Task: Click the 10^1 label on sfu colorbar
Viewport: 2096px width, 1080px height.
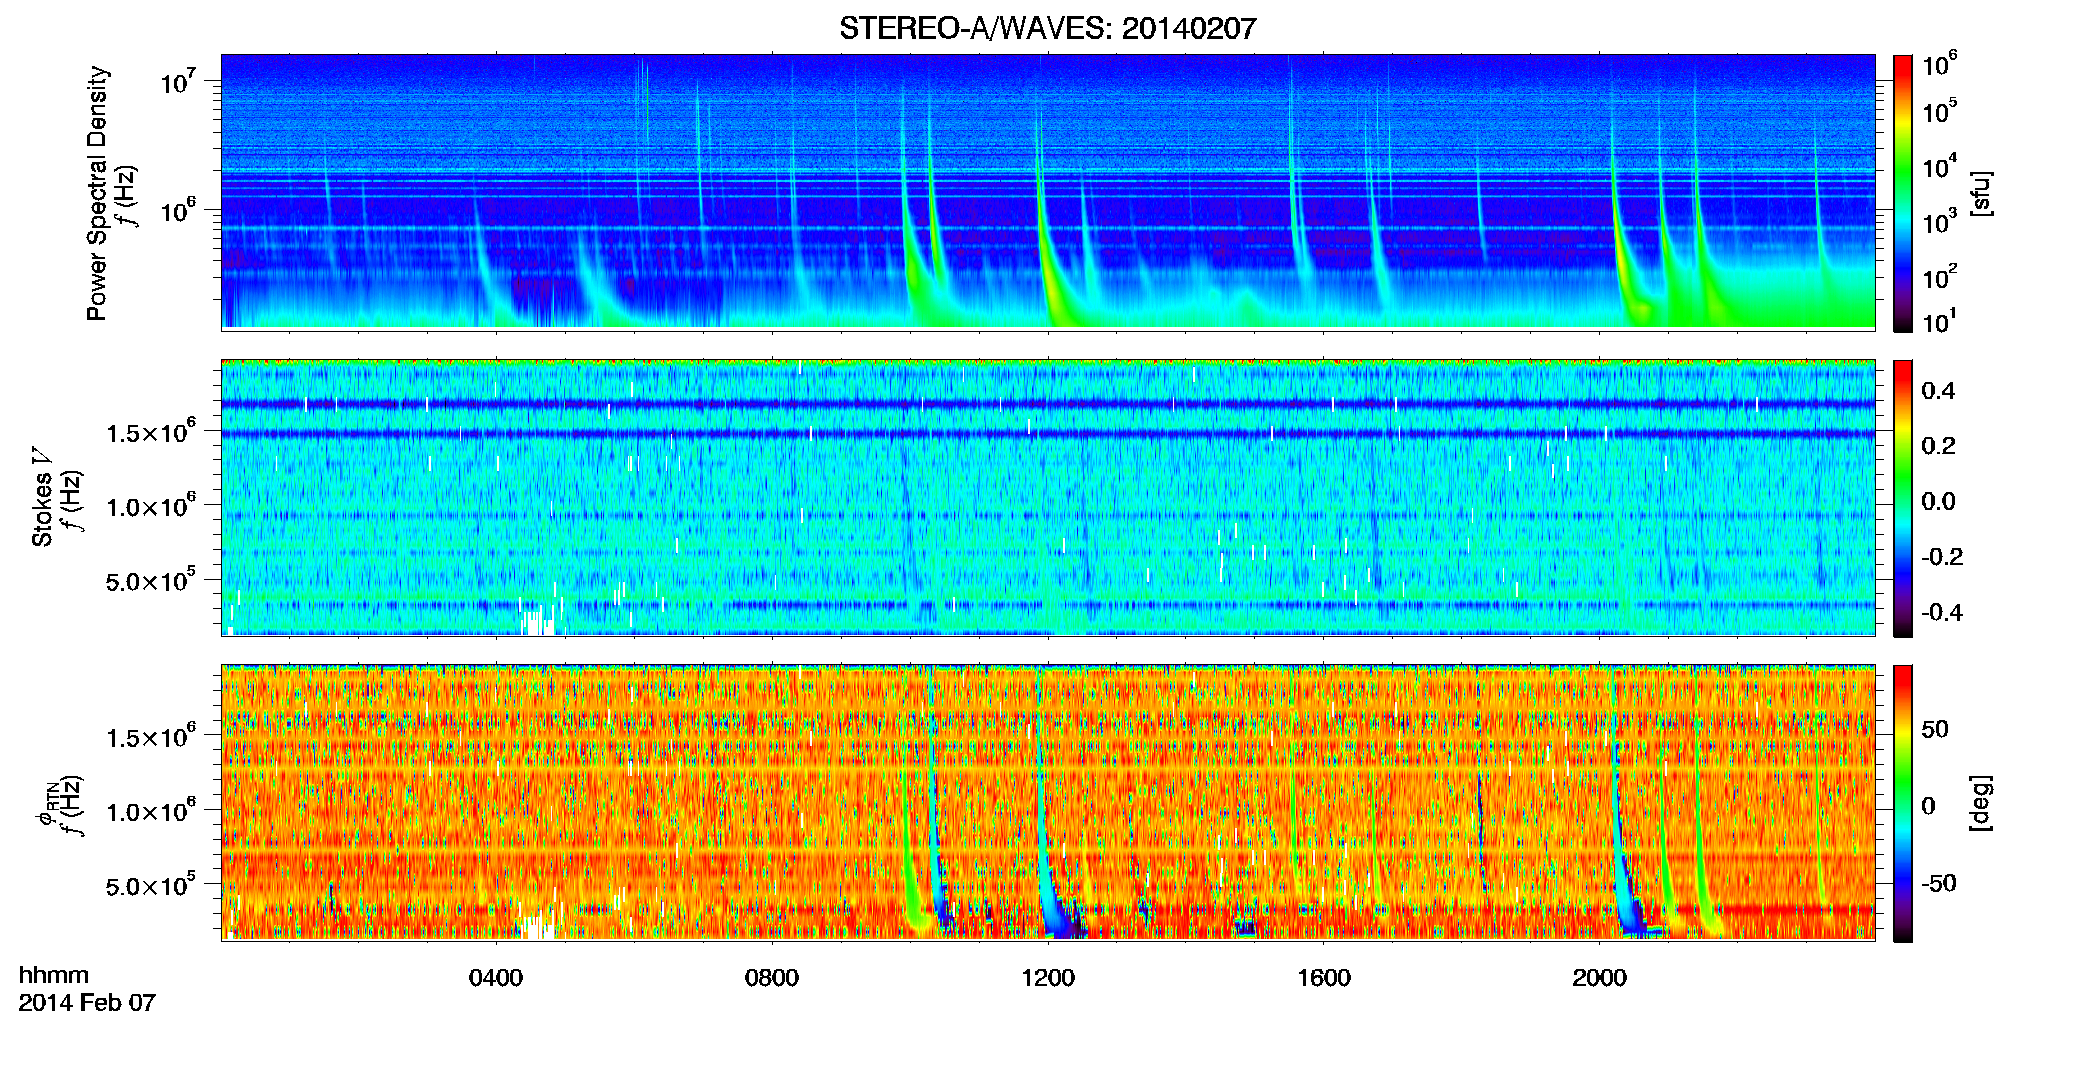Action: (x=1939, y=321)
